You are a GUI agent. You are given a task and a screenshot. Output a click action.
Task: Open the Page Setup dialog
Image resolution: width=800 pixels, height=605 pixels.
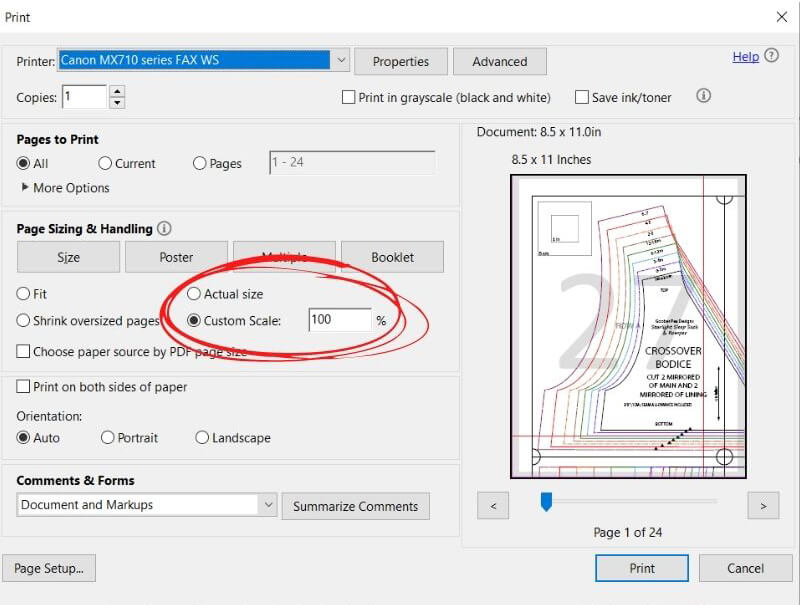(x=49, y=568)
